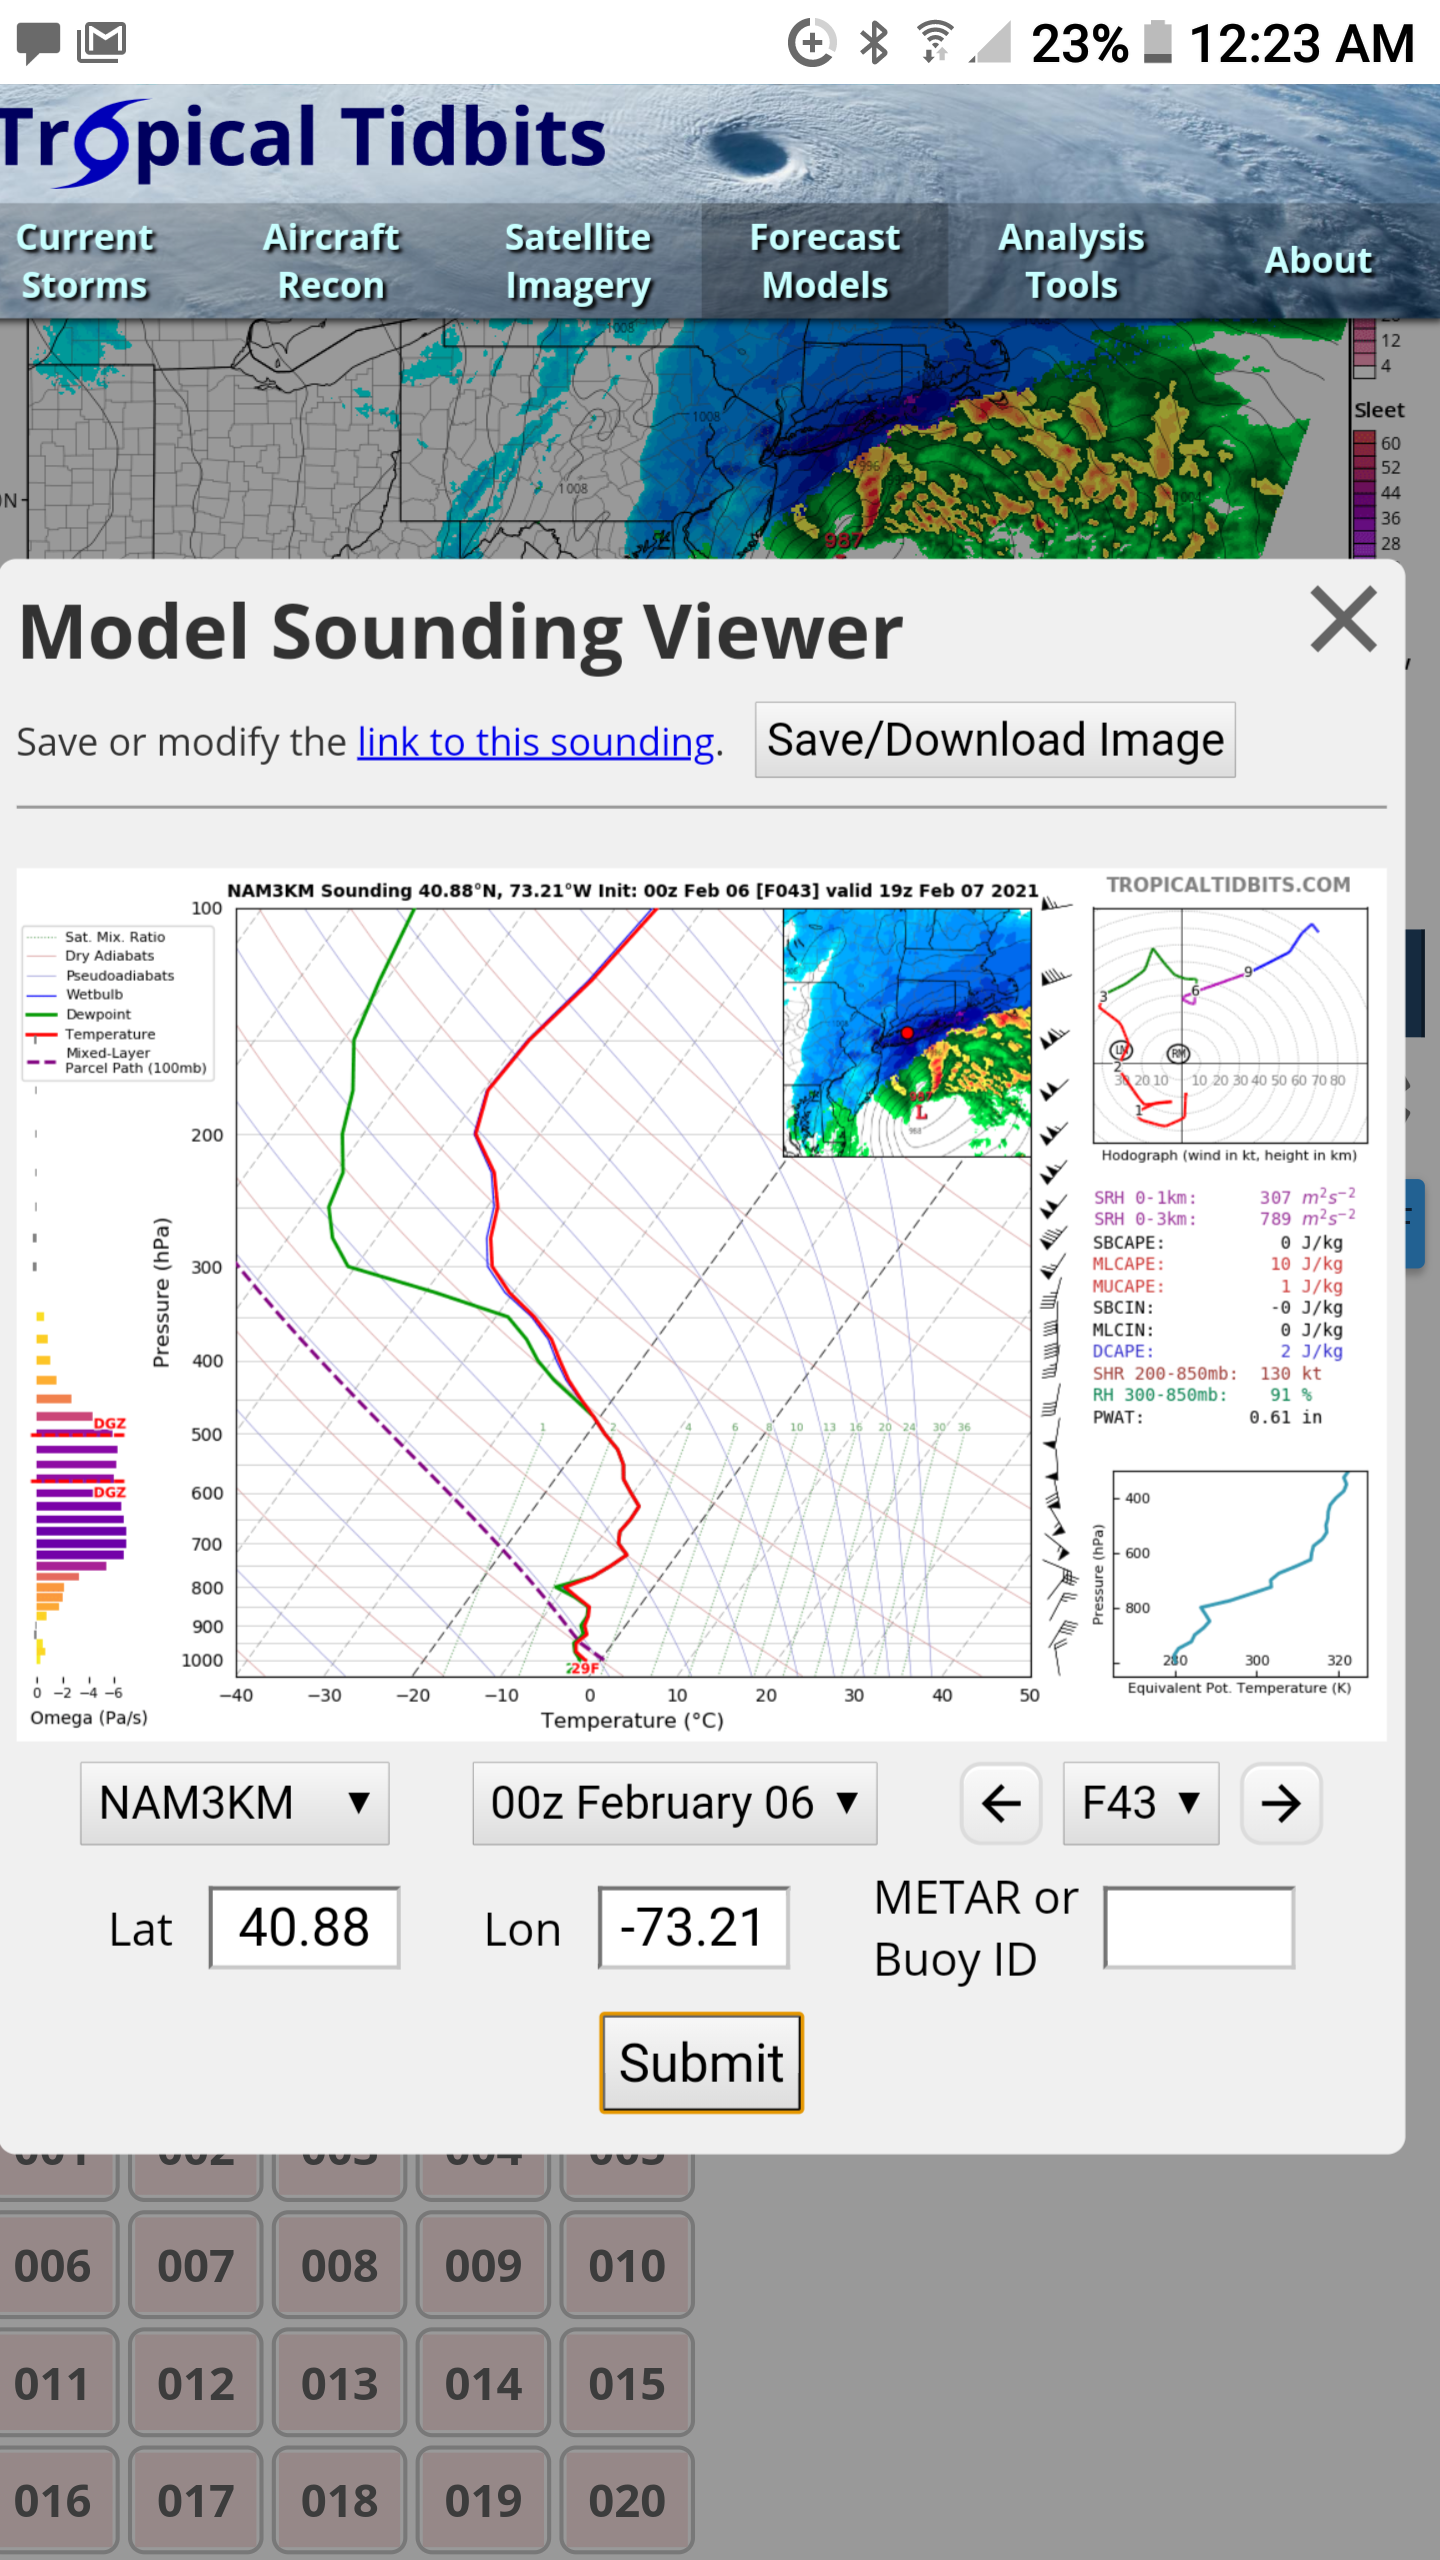Open the Current Storms menu

coord(85,261)
